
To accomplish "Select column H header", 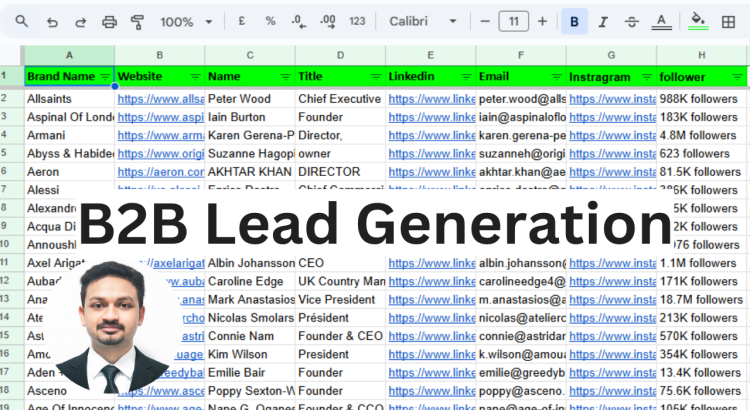I will pyautogui.click(x=701, y=55).
